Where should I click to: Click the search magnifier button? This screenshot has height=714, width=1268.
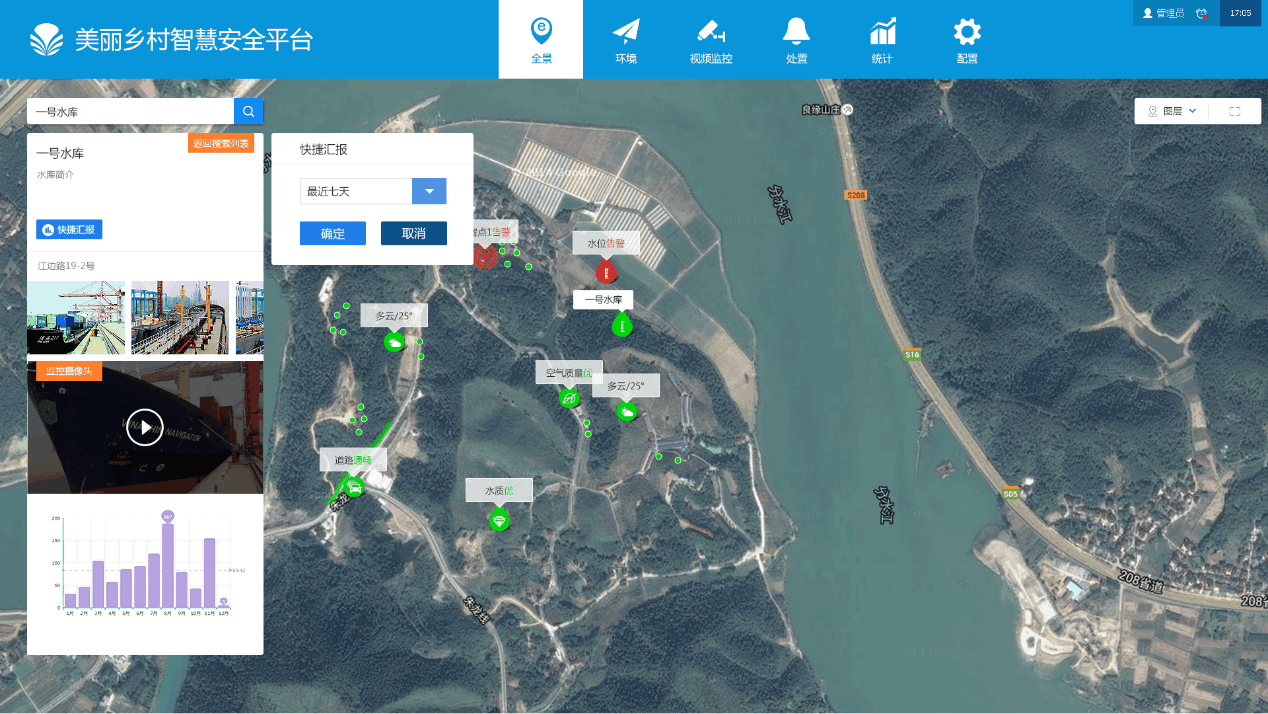click(x=248, y=112)
